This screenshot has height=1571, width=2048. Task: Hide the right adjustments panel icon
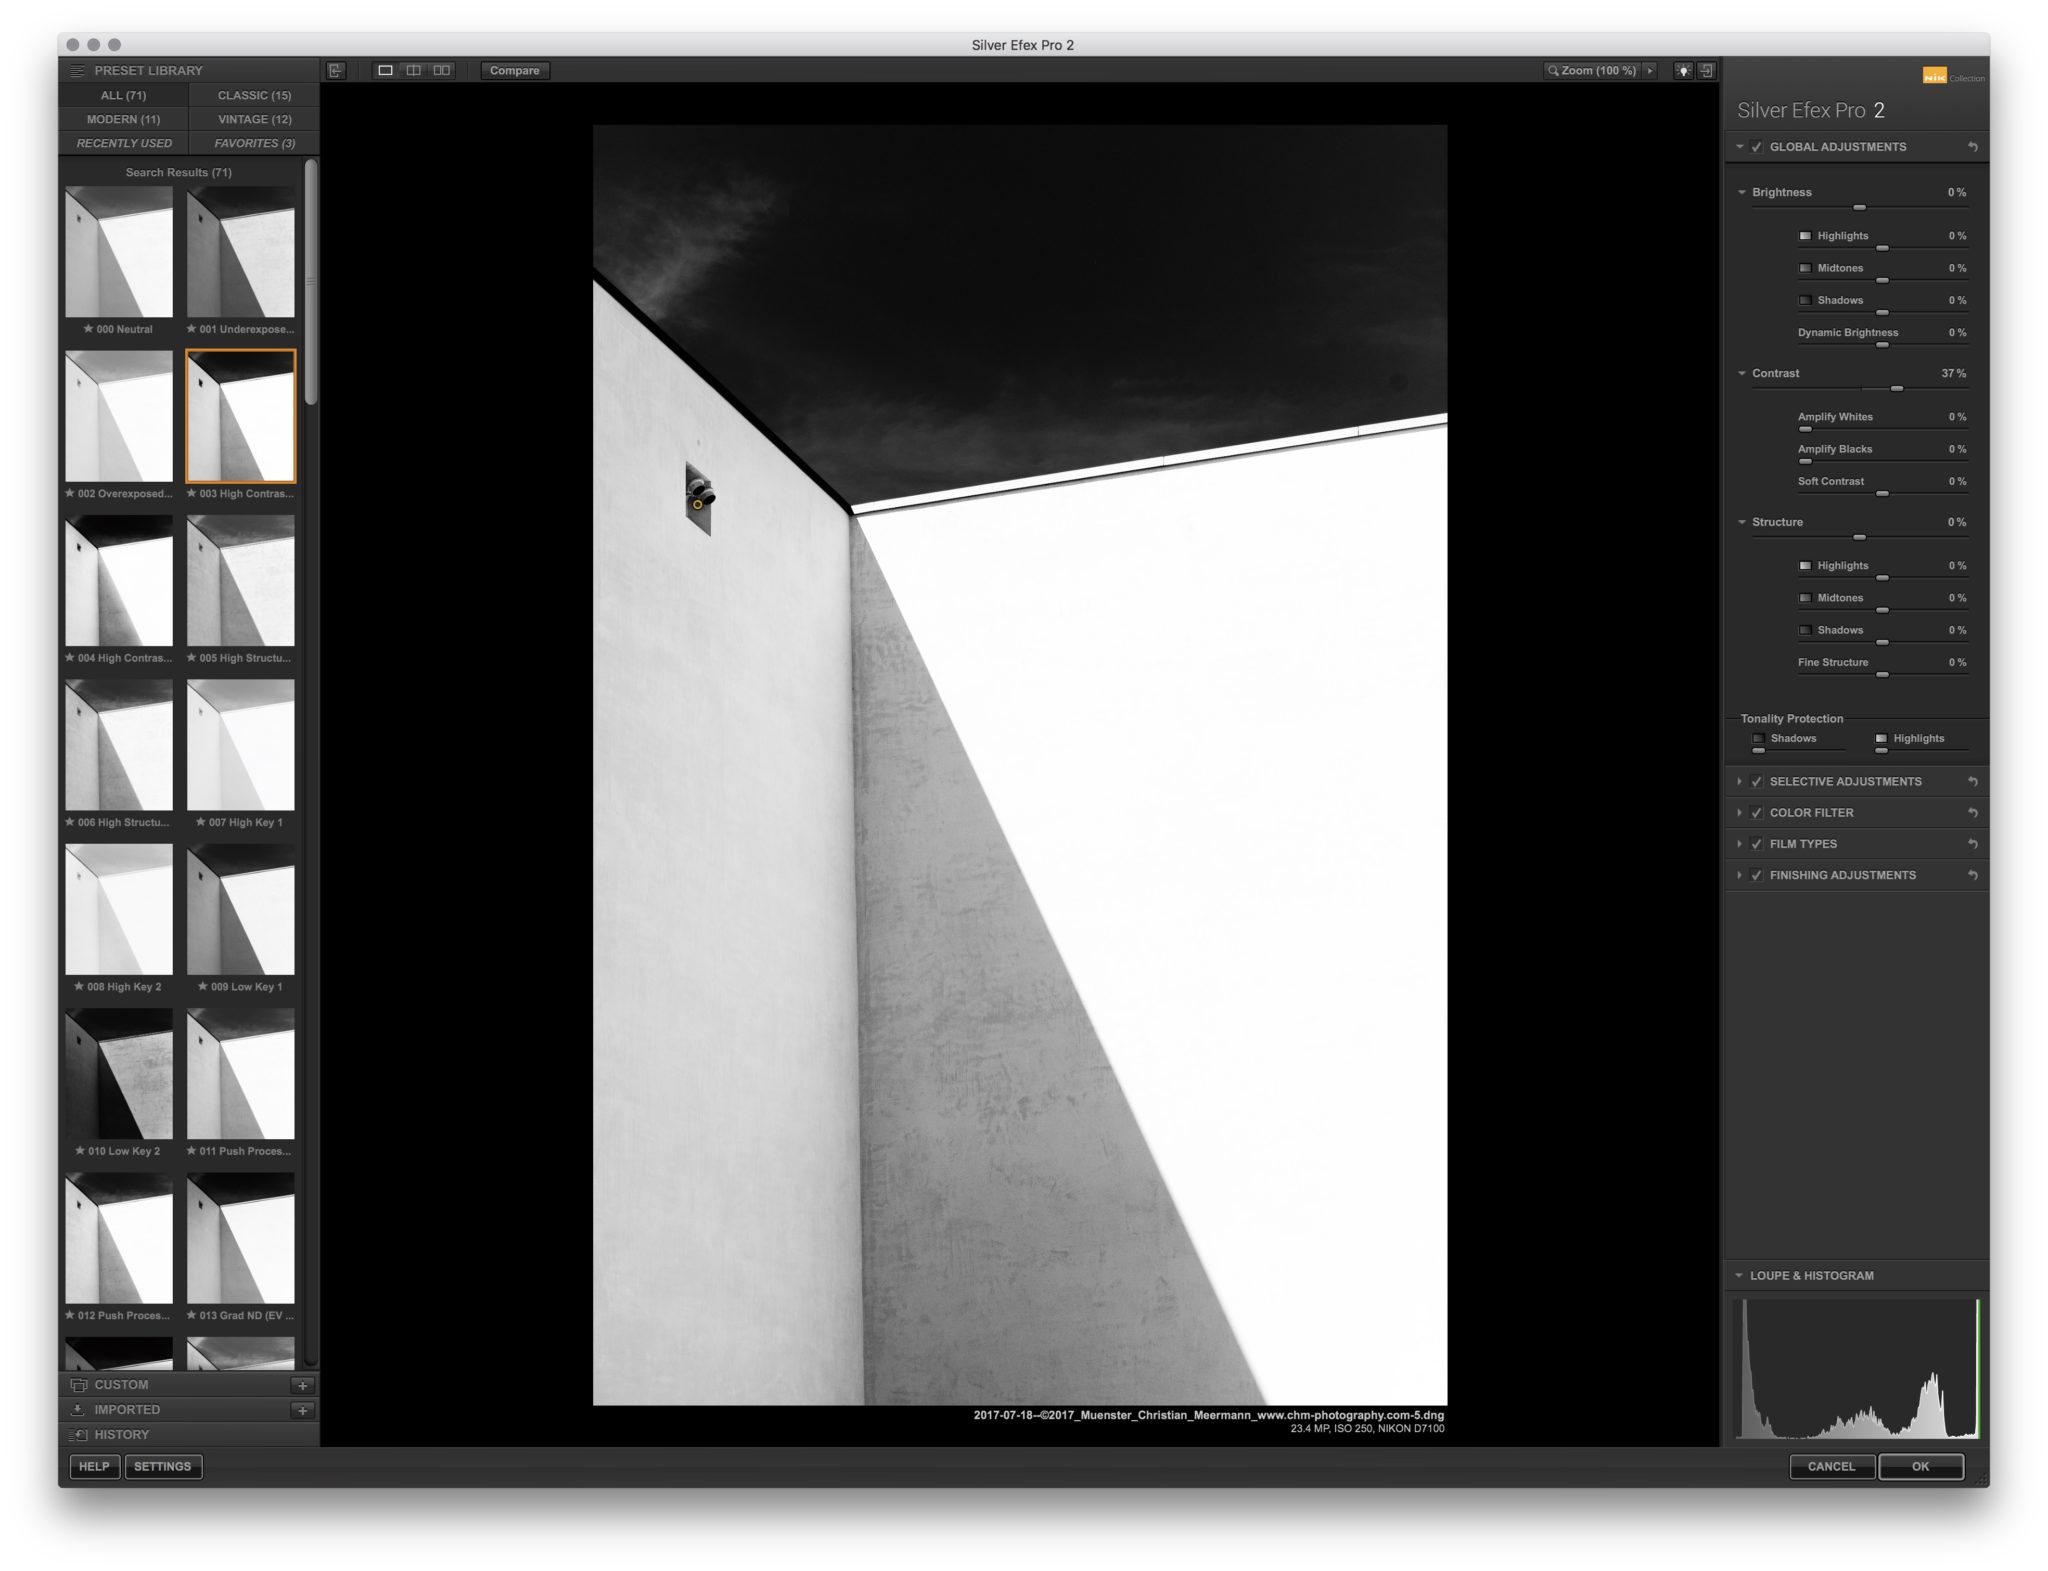click(x=1707, y=70)
